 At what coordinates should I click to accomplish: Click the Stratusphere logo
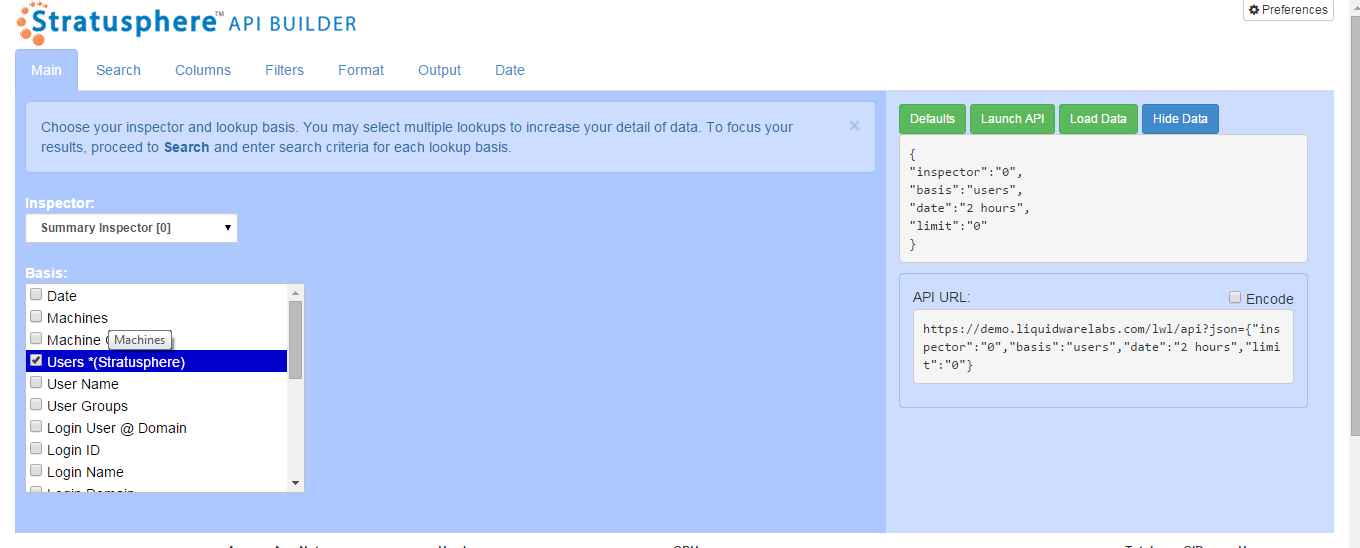pos(187,23)
